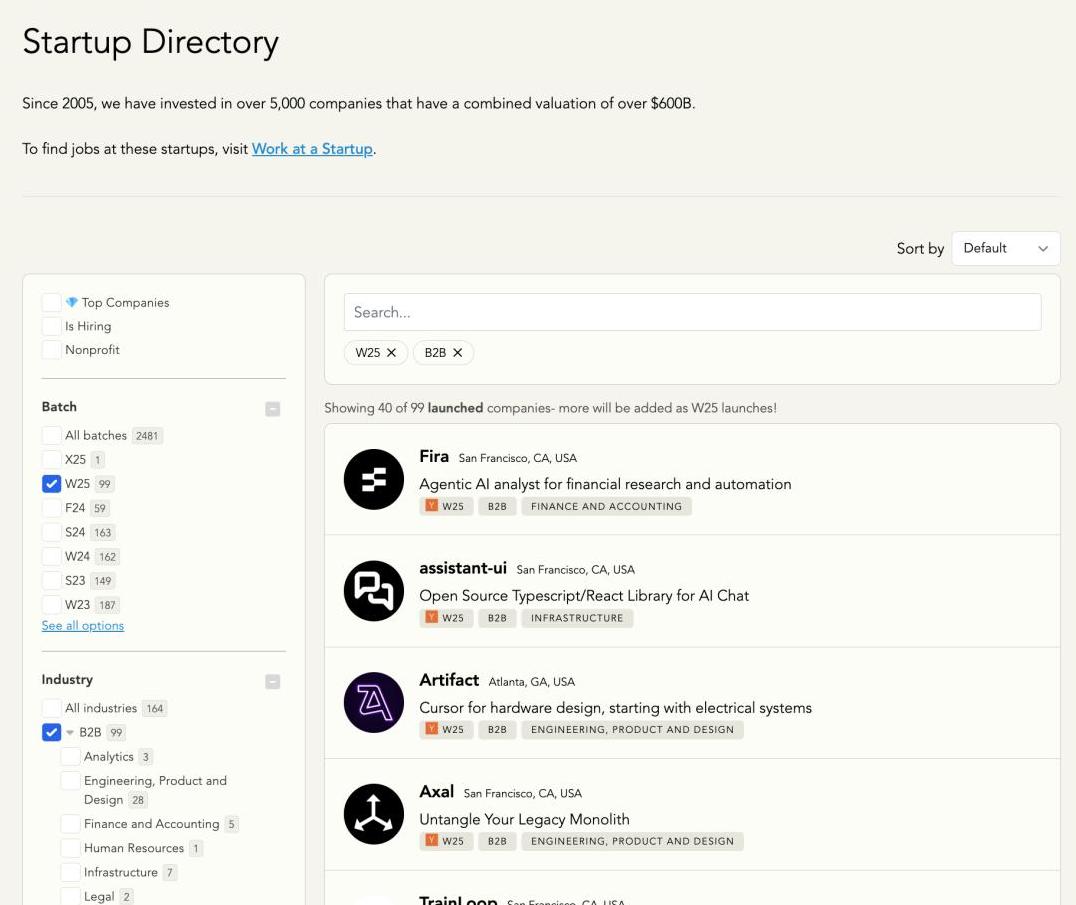
Task: Click See all options under Batch
Action: 83,626
